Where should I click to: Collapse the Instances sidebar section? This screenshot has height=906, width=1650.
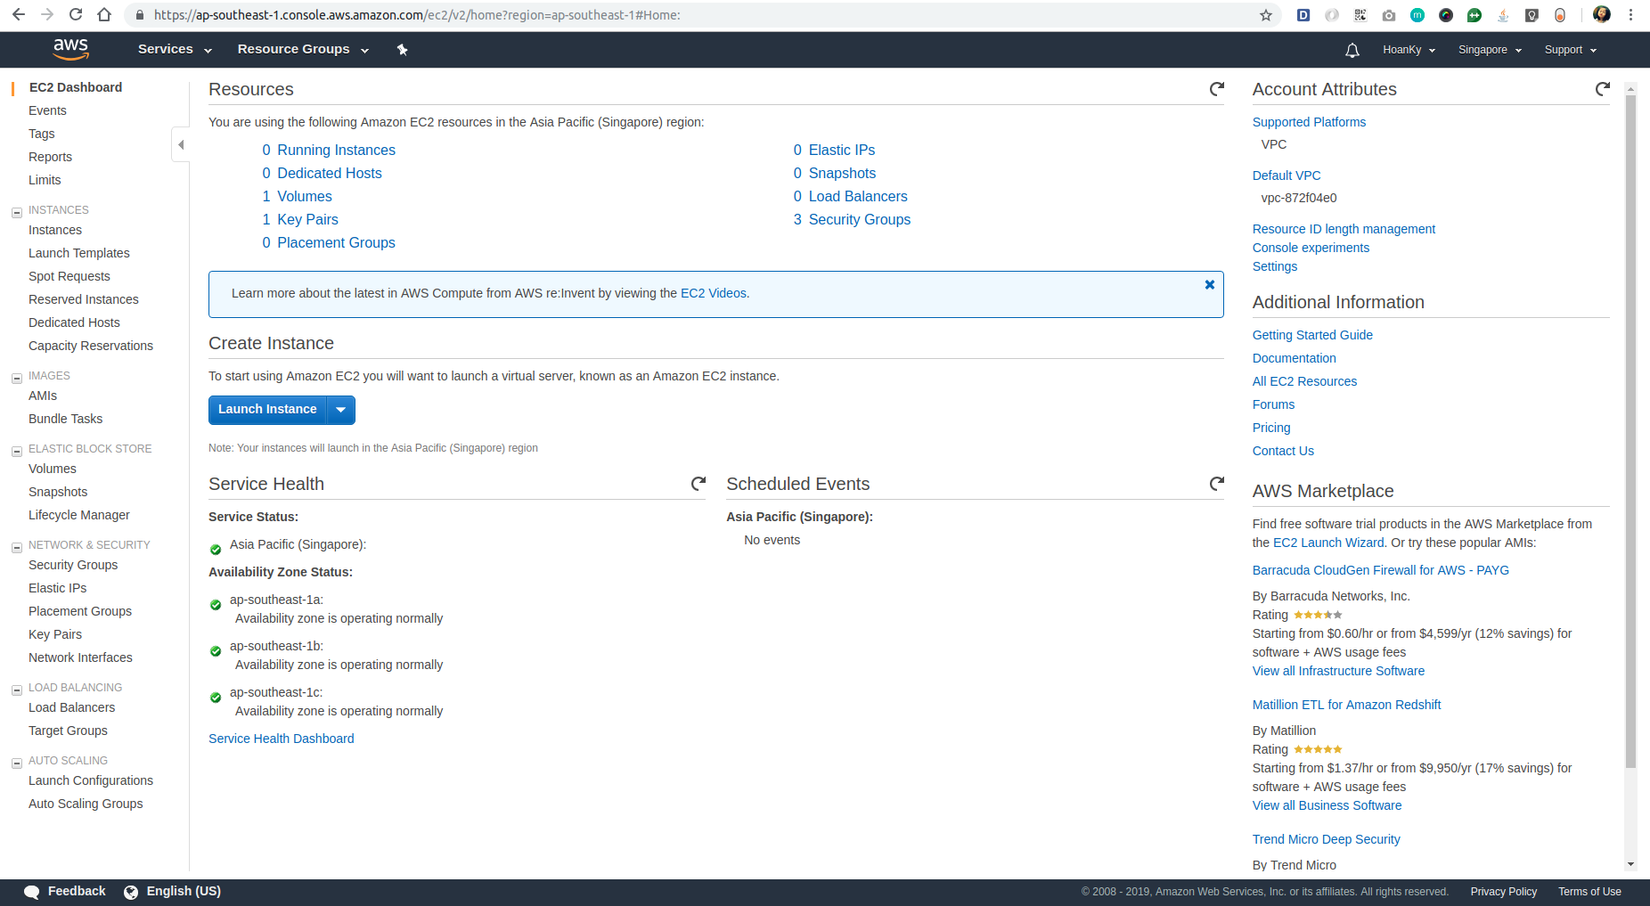pos(17,212)
